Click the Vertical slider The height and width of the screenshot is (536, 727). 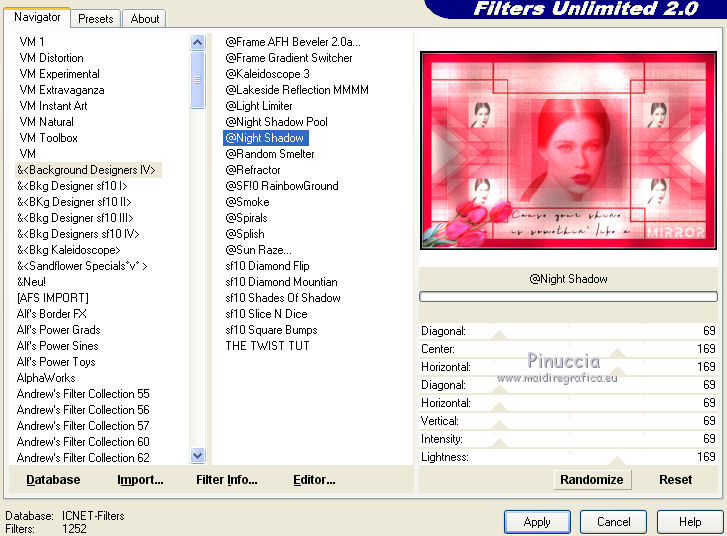pyautogui.click(x=568, y=421)
